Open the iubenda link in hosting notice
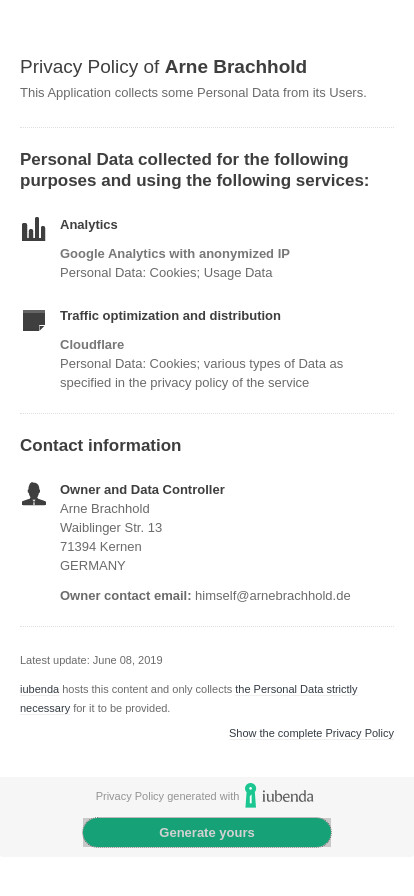 pos(39,689)
